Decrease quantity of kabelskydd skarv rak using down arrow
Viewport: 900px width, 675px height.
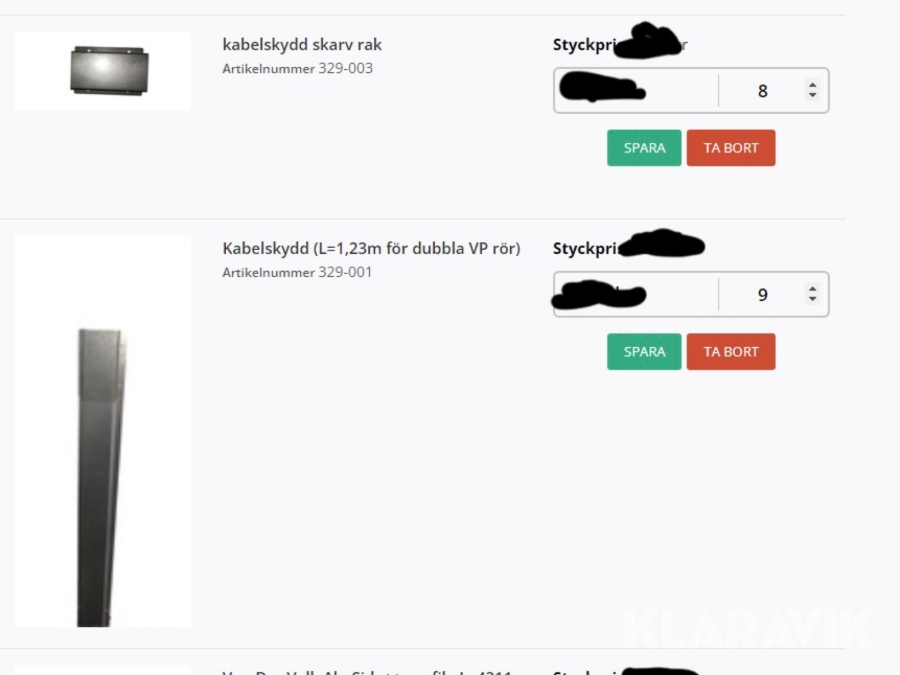(x=812, y=95)
